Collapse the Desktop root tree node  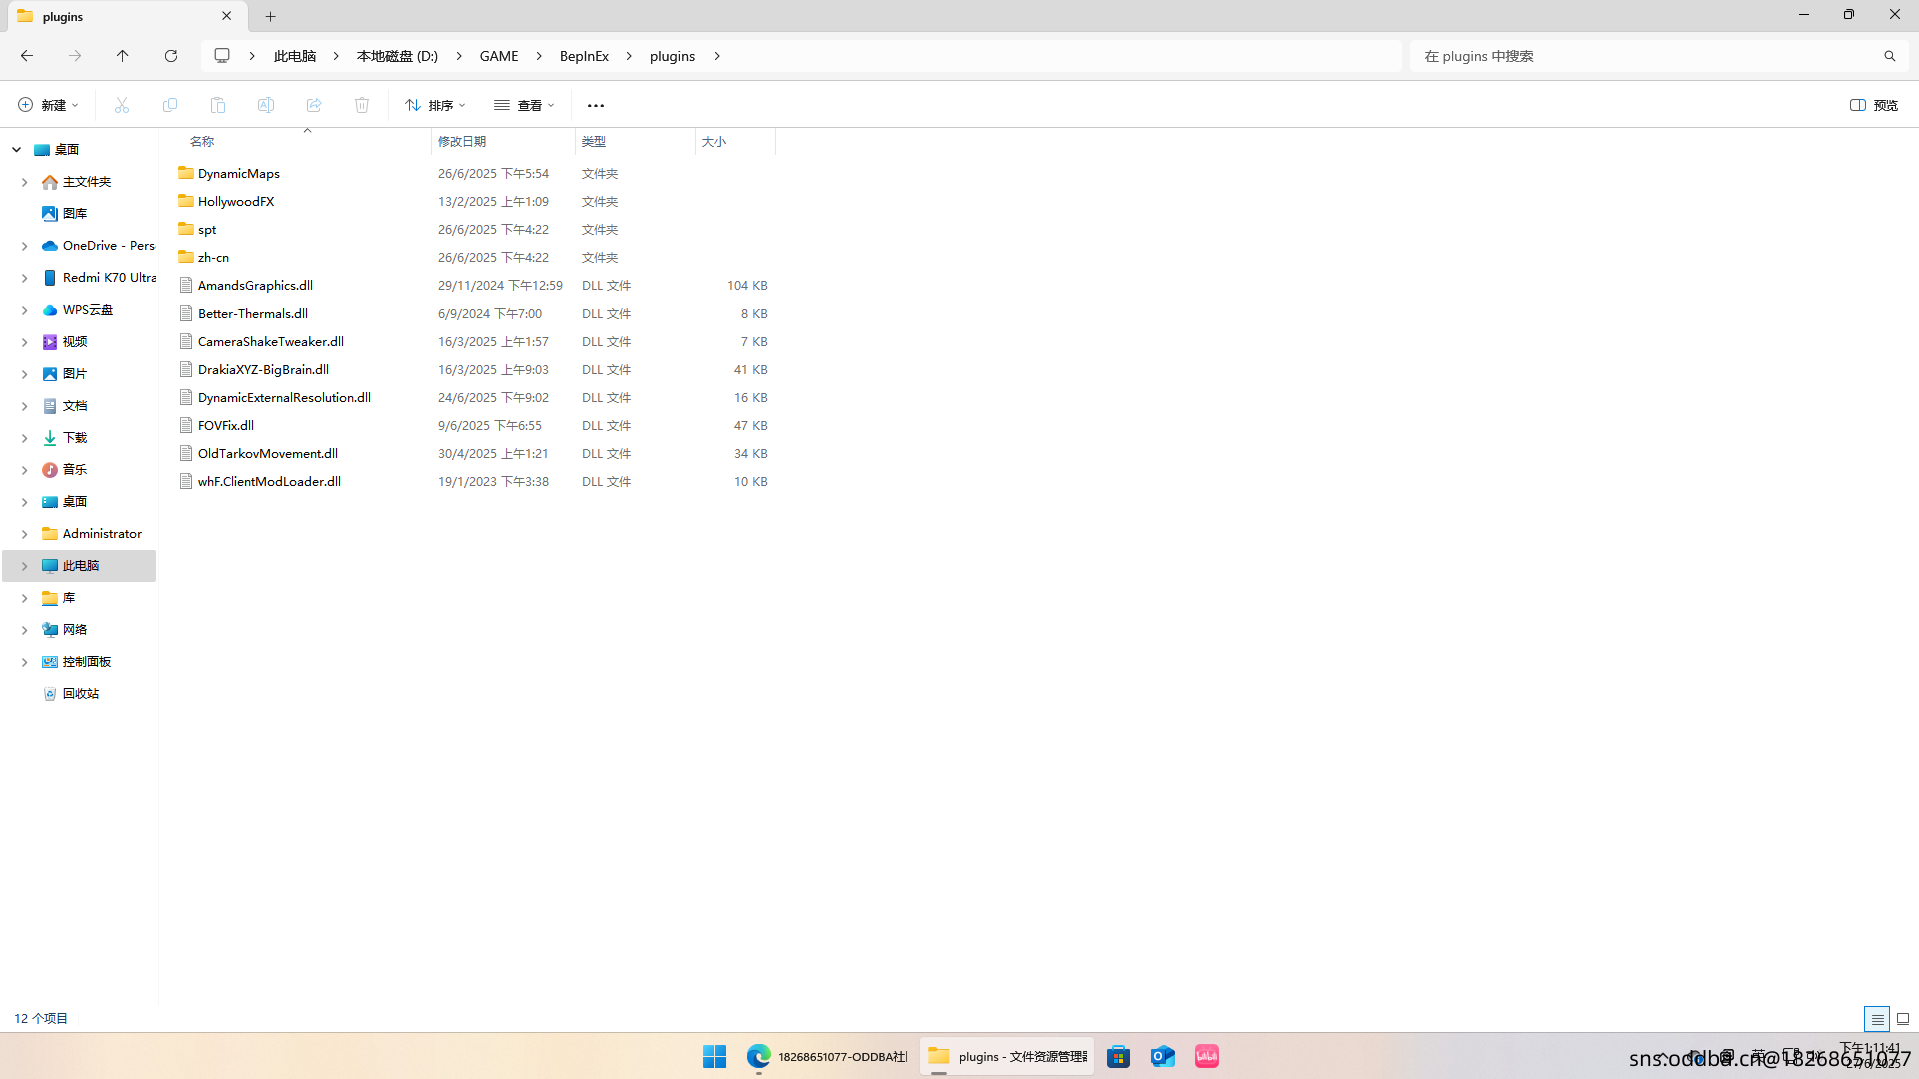coord(17,150)
